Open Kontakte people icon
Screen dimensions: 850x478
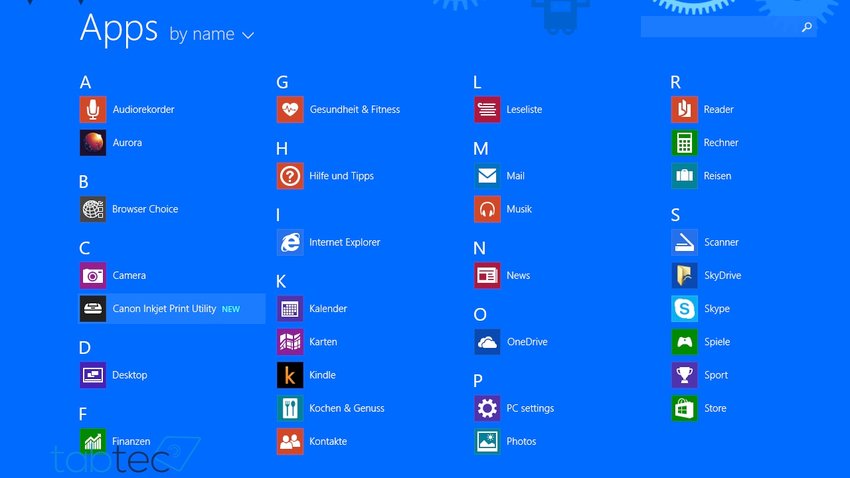click(x=290, y=441)
